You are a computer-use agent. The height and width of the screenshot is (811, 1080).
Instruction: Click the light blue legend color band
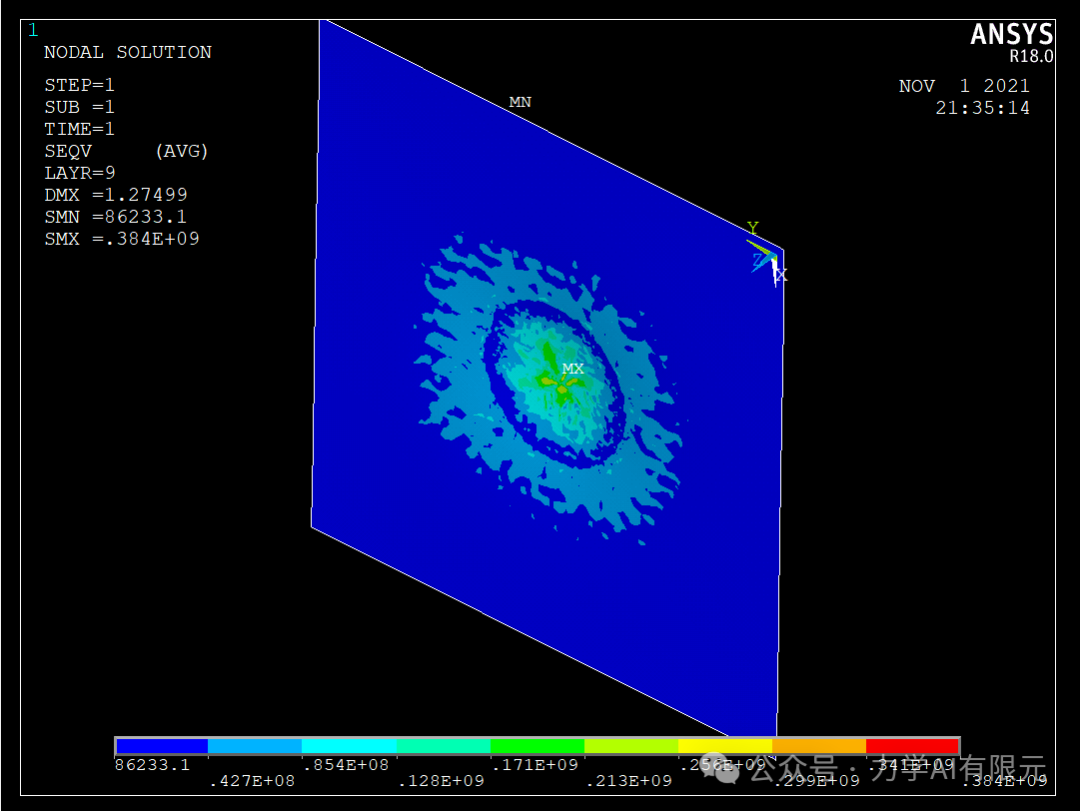(x=255, y=746)
